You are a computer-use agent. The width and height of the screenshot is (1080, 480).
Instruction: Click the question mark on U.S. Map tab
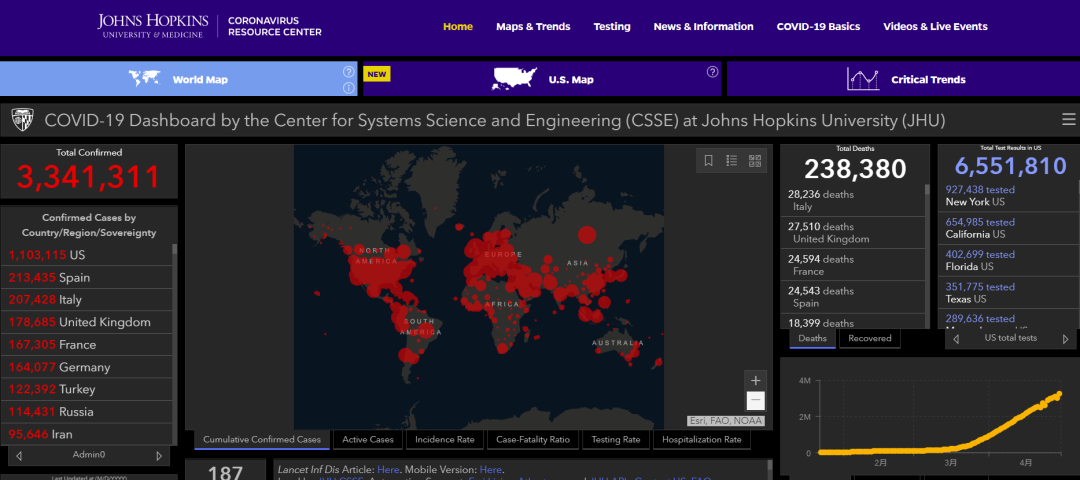(x=712, y=72)
